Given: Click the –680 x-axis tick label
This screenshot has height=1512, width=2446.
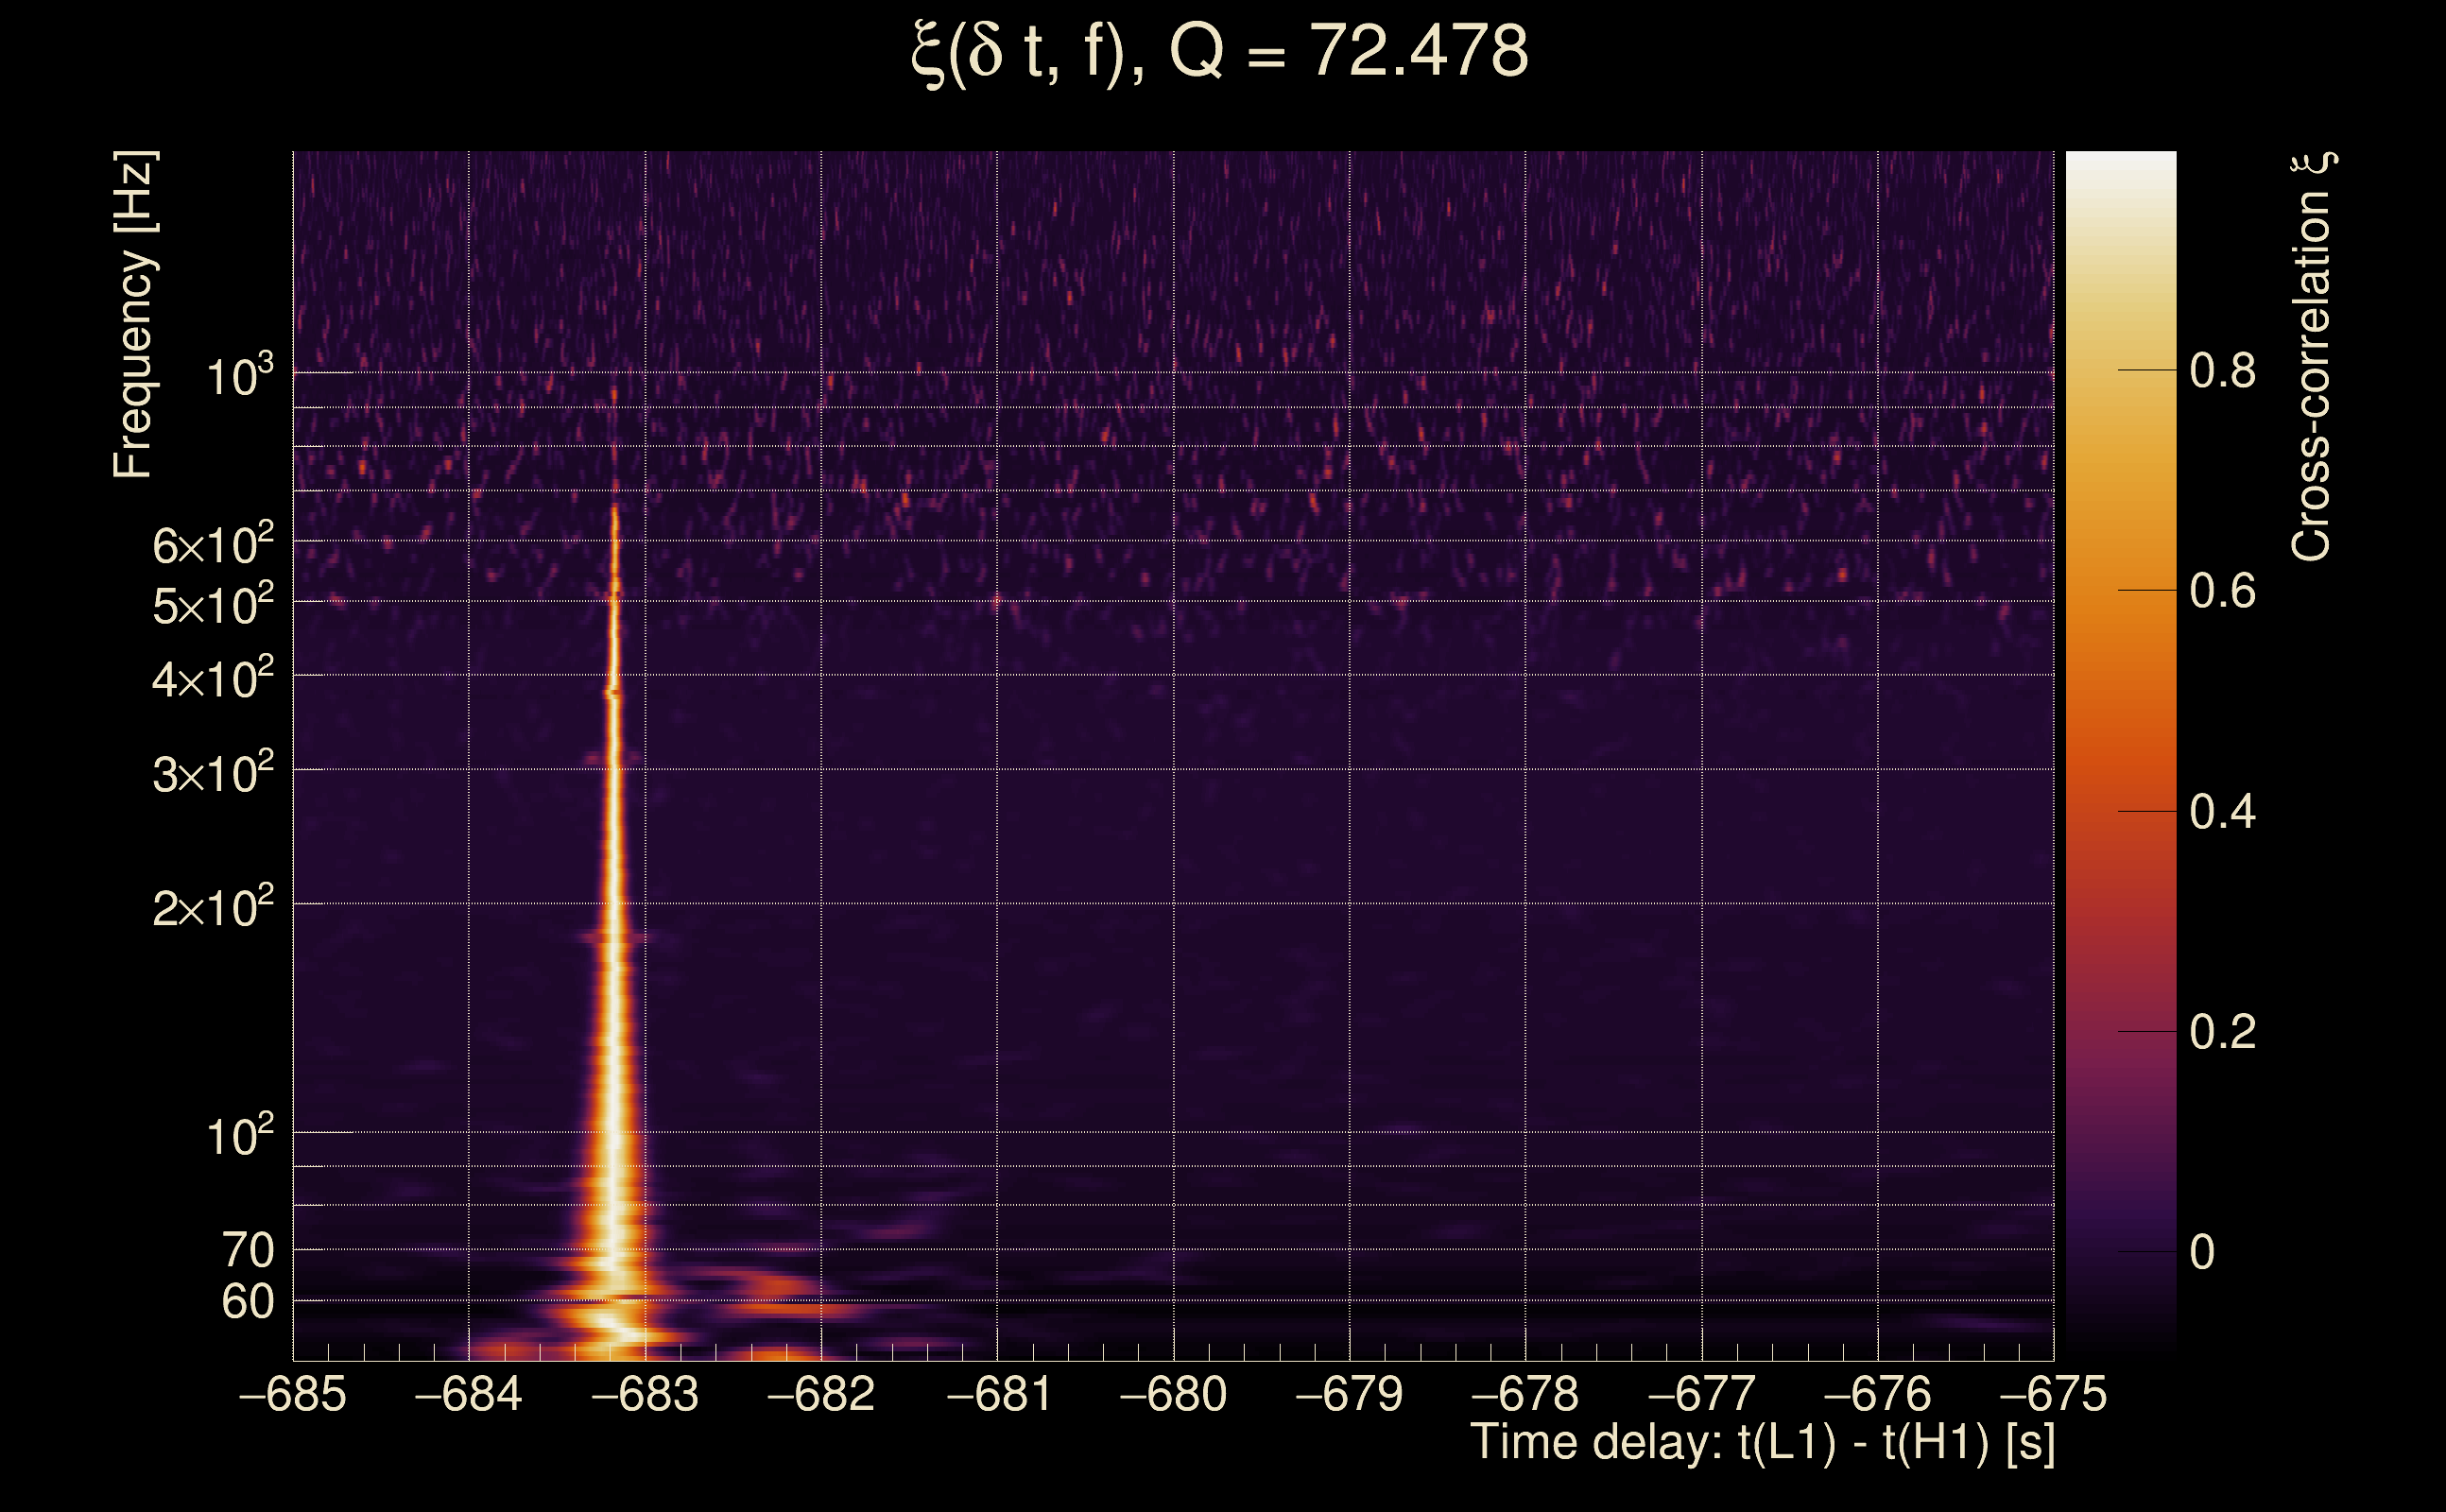Looking at the screenshot, I should point(1173,1394).
